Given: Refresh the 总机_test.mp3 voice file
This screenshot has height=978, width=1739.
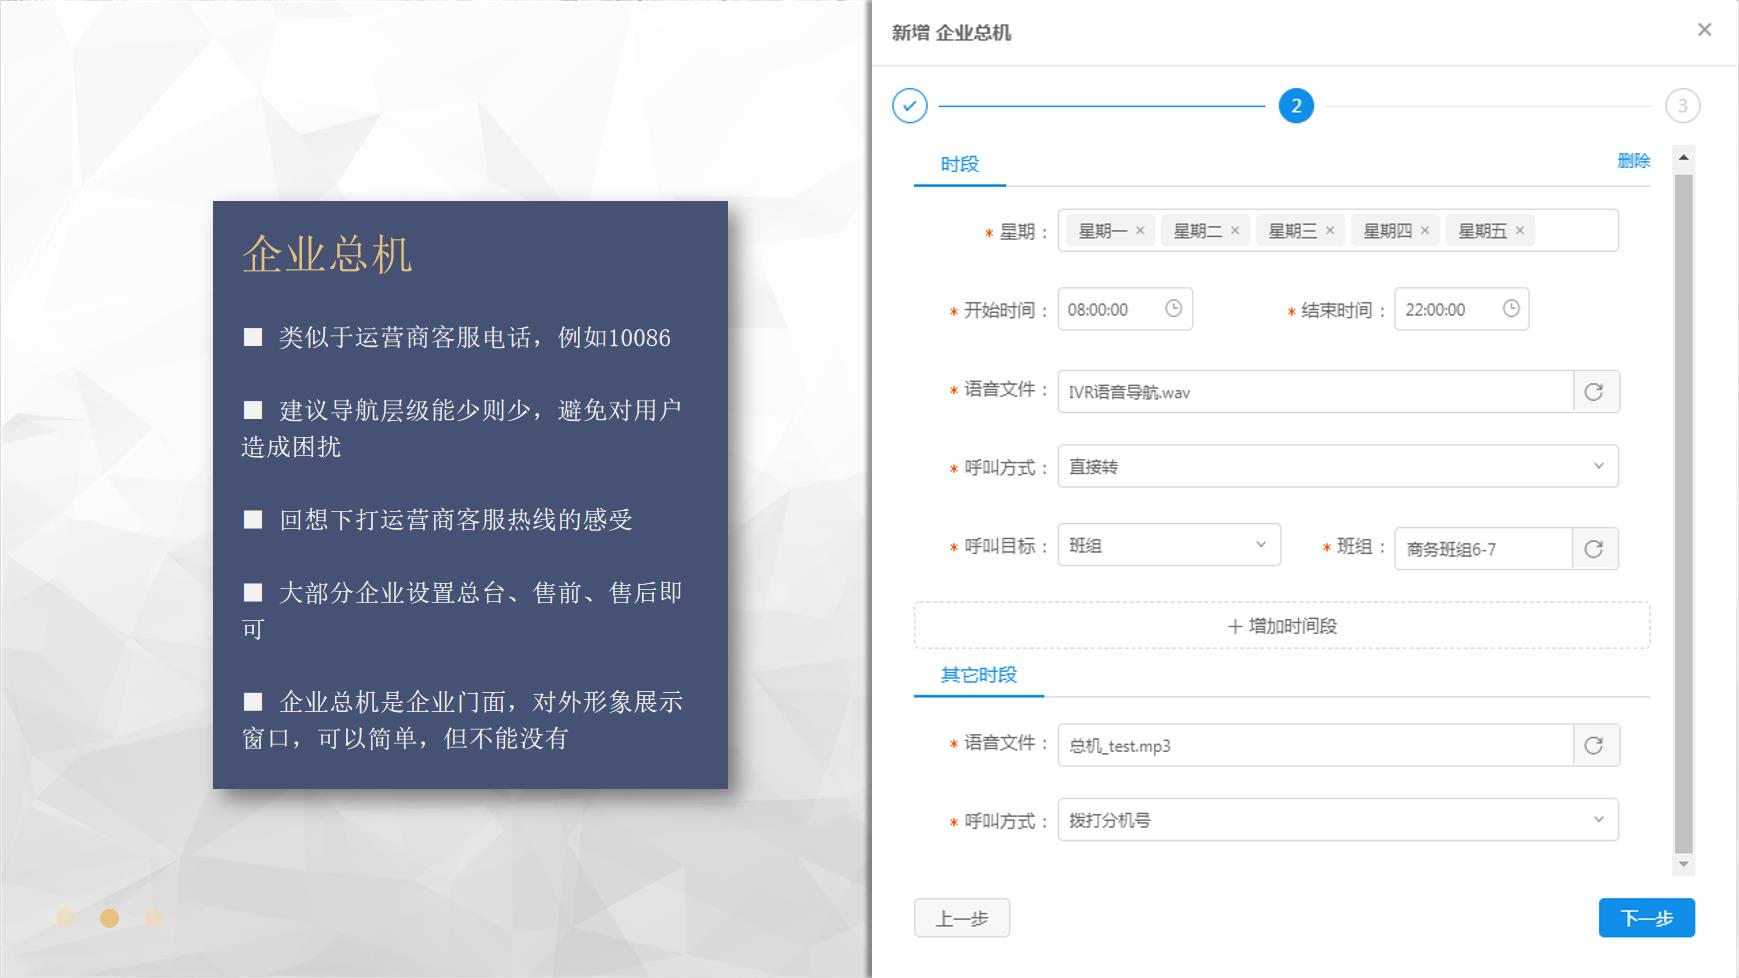Looking at the screenshot, I should click(x=1595, y=746).
